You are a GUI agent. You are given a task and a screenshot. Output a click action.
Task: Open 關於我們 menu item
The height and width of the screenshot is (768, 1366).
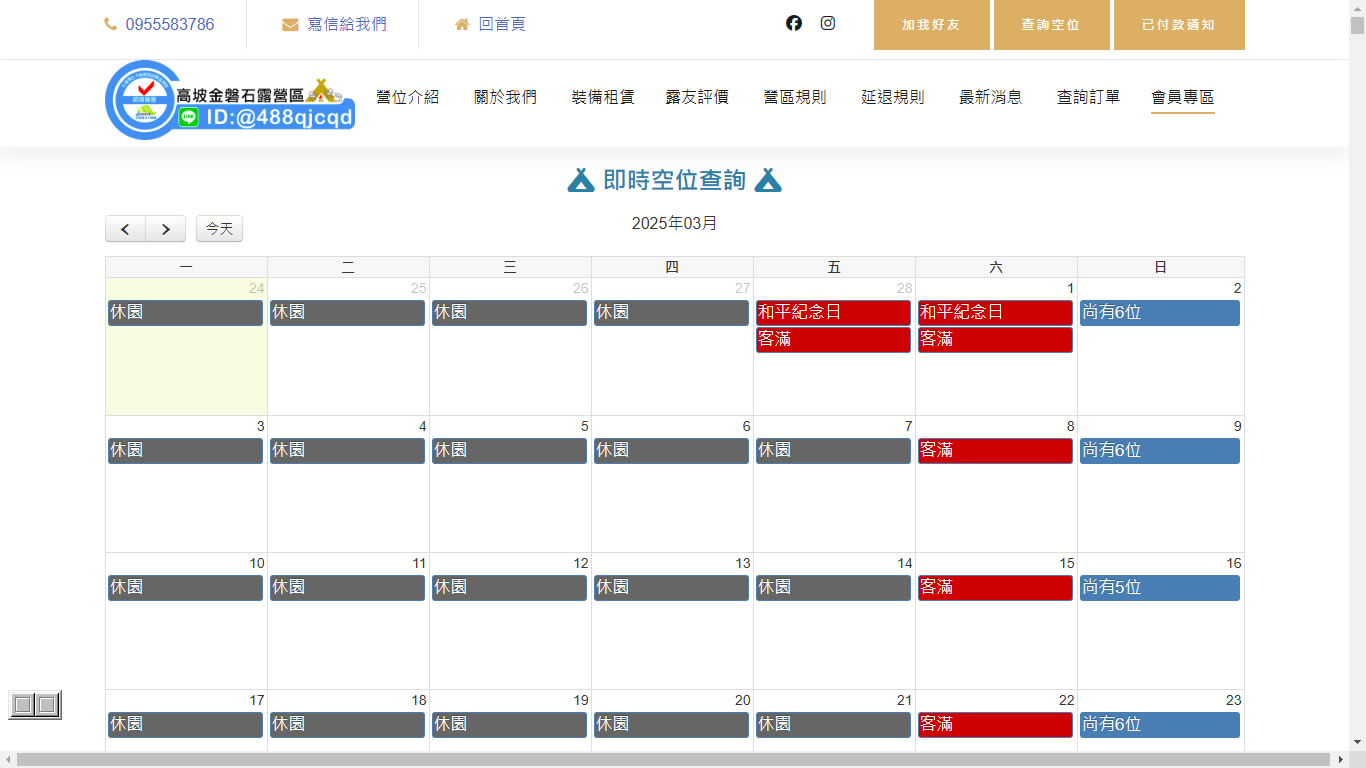(505, 97)
